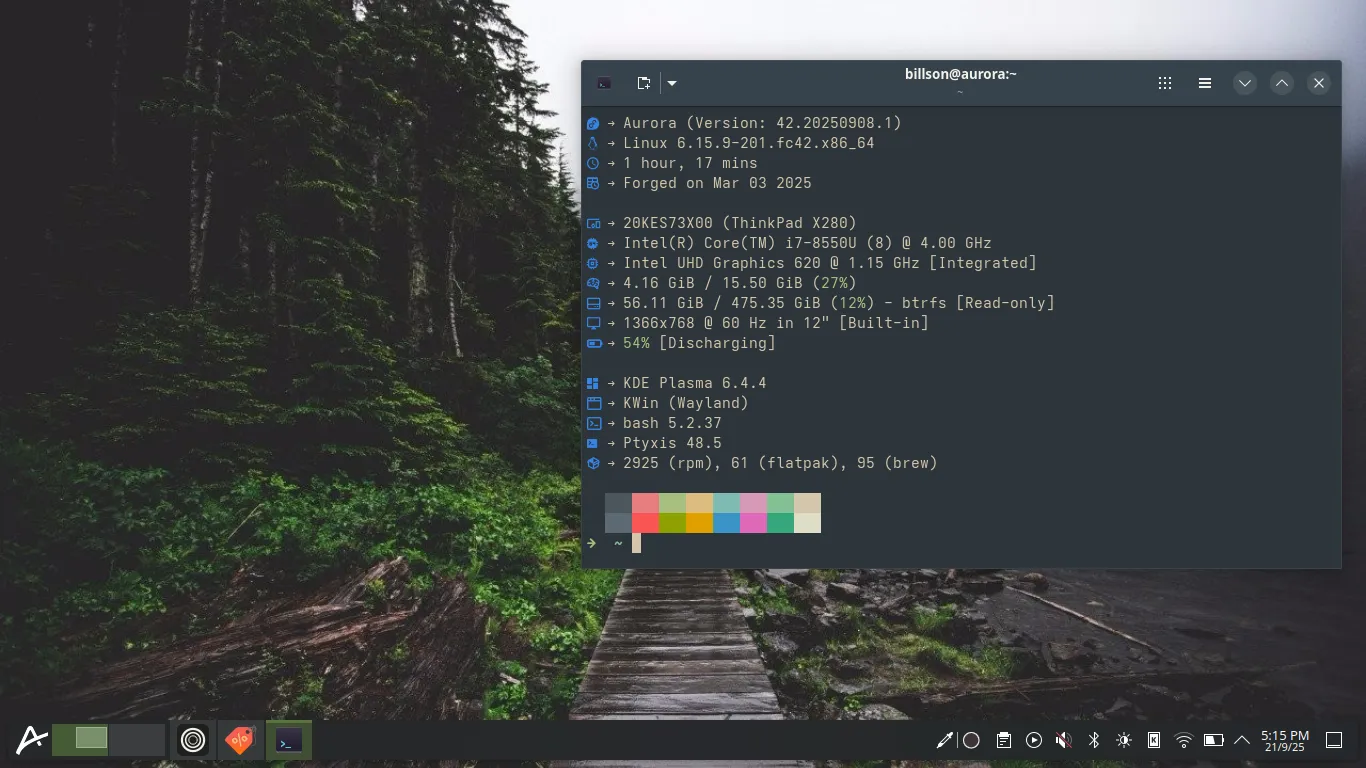The image size is (1366, 768).
Task: Click the Linux 6.15.9 kernel line
Action: 749,143
